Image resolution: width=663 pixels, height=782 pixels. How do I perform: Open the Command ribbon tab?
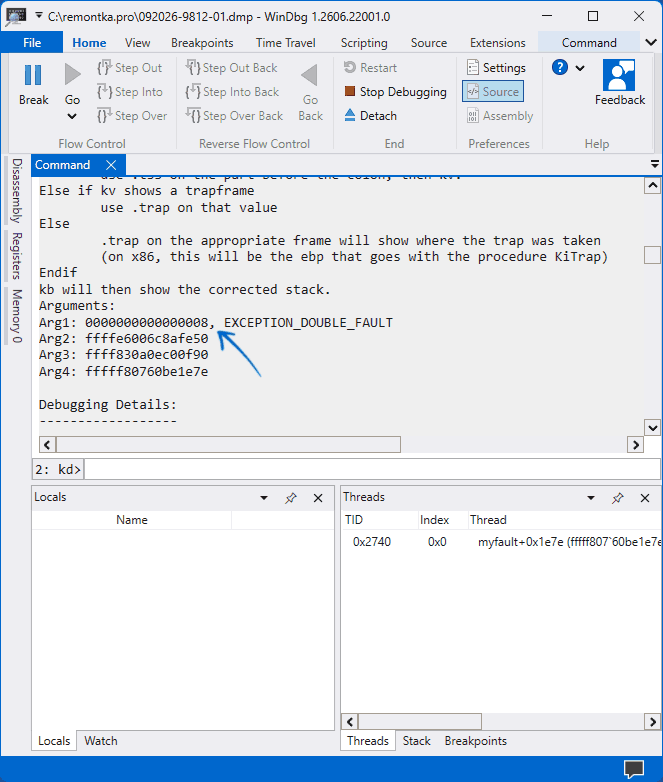coord(589,42)
